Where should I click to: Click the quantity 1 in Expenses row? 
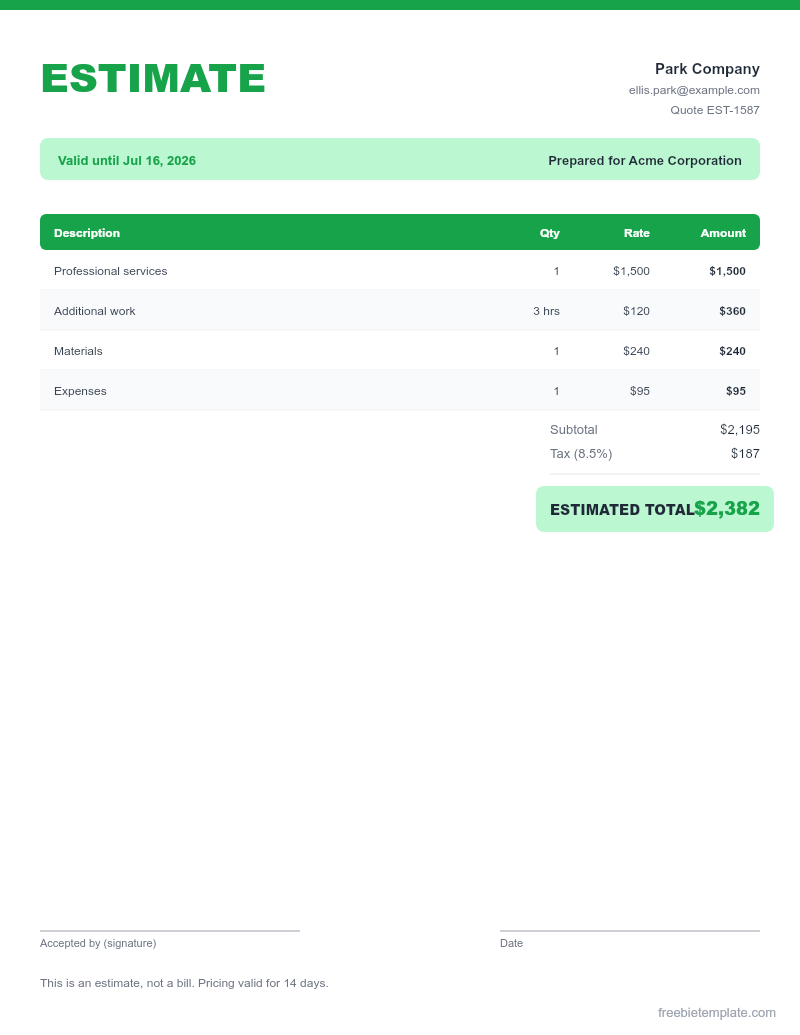tap(556, 391)
